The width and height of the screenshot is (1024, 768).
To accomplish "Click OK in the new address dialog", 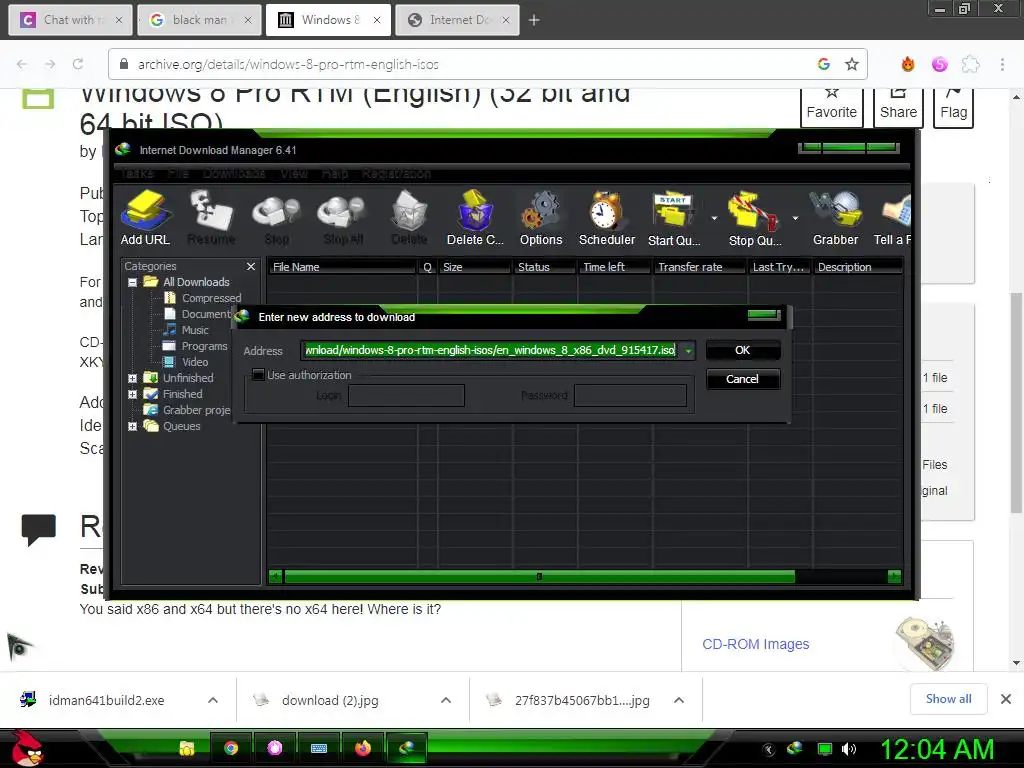I will point(743,350).
